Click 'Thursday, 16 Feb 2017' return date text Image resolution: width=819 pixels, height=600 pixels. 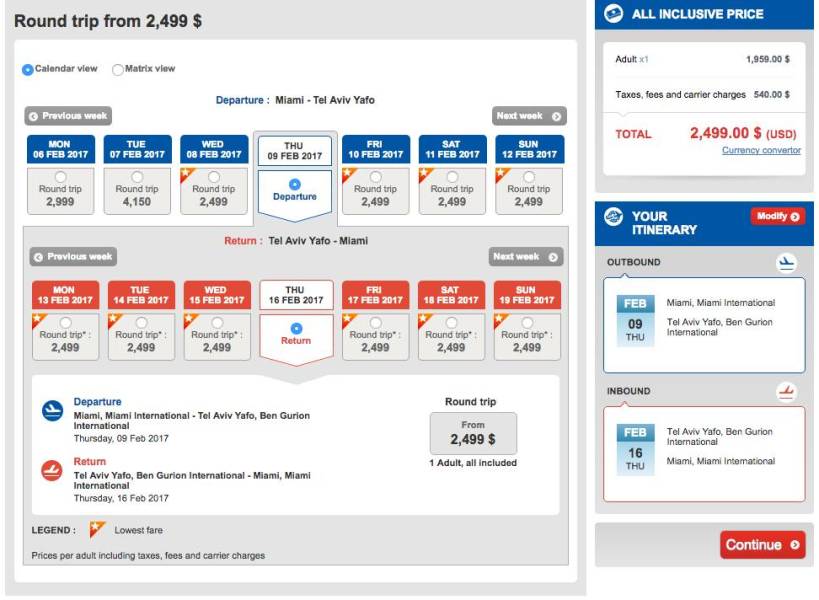coord(121,498)
